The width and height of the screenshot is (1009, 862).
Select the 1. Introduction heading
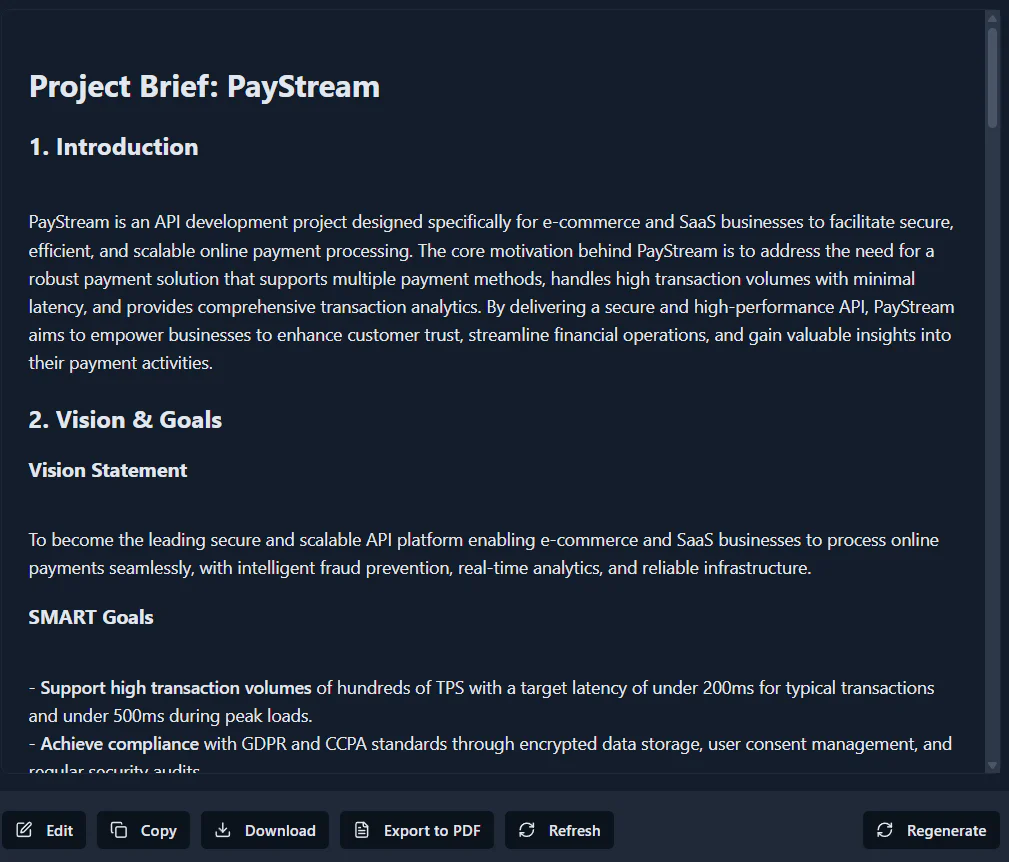[113, 147]
